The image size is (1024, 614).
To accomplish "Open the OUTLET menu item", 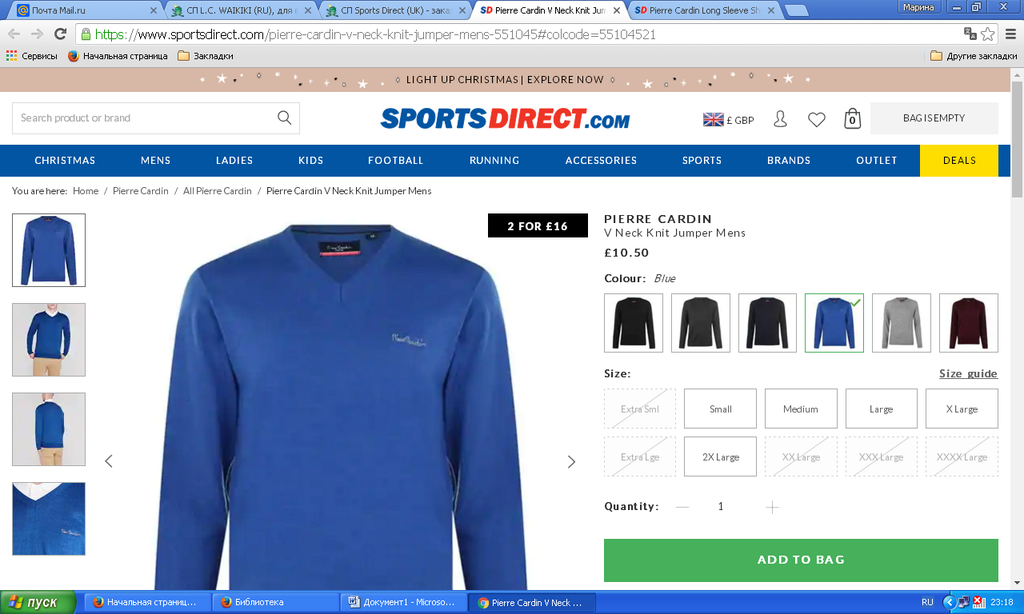I will pyautogui.click(x=876, y=161).
